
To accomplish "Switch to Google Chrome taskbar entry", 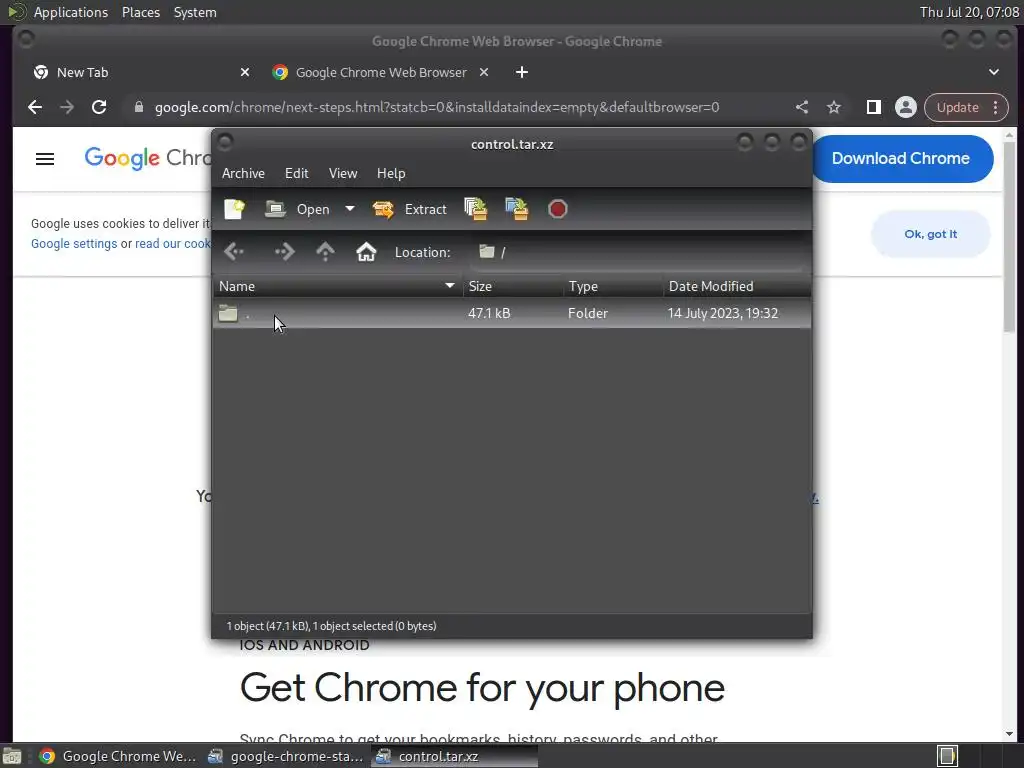I will pos(118,756).
